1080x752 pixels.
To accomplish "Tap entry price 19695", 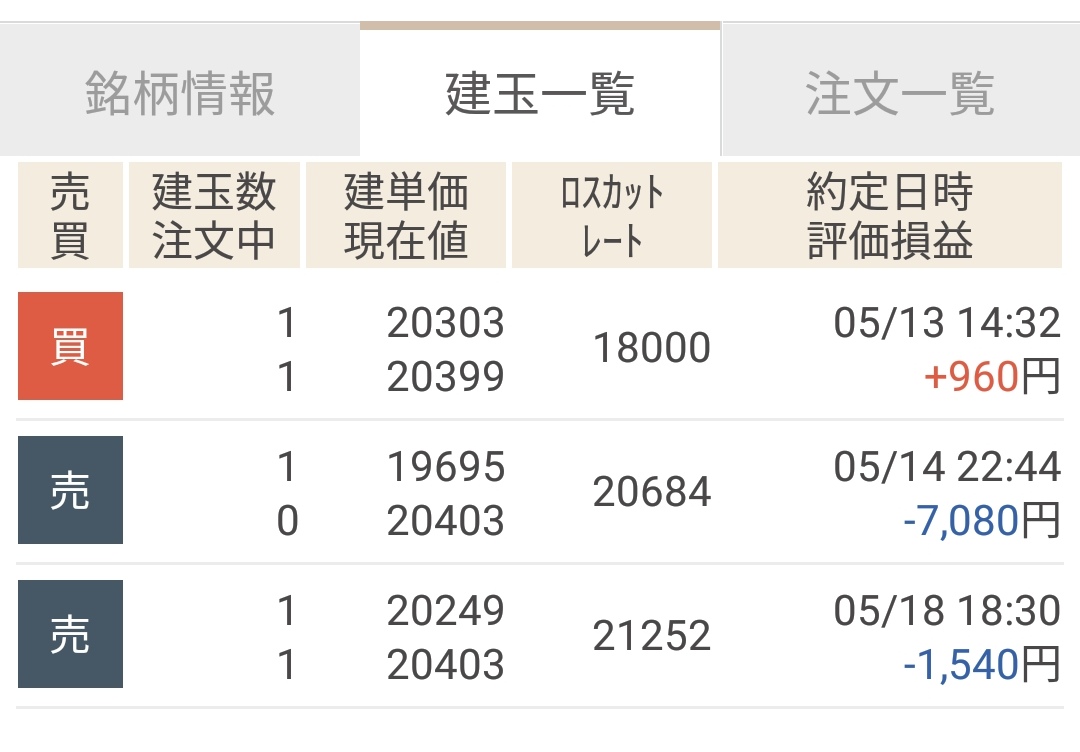I will click(446, 467).
